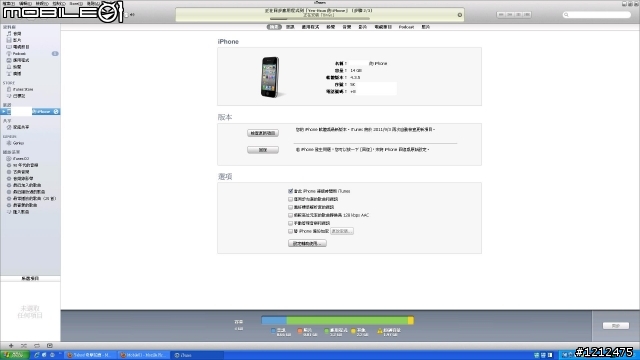
Task: Open the Edit menu in menu bar
Action: click(x=25, y=3)
